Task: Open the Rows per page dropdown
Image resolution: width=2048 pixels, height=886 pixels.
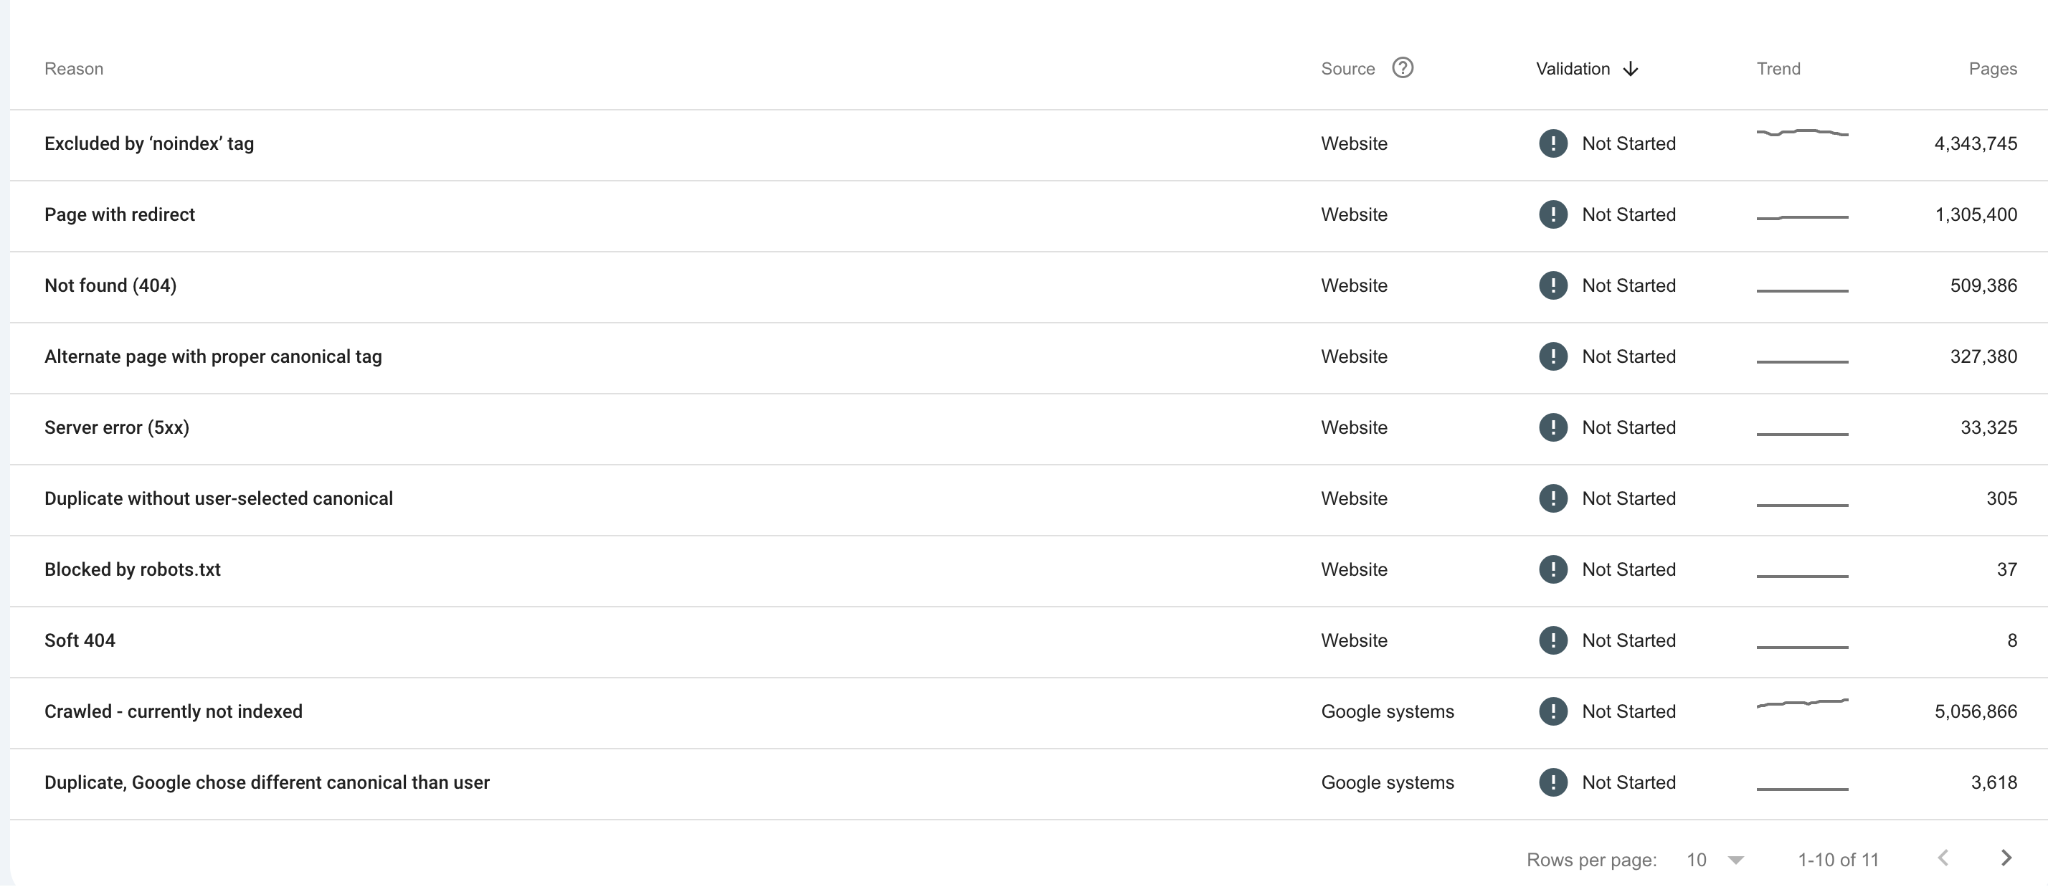Action: tap(1716, 860)
